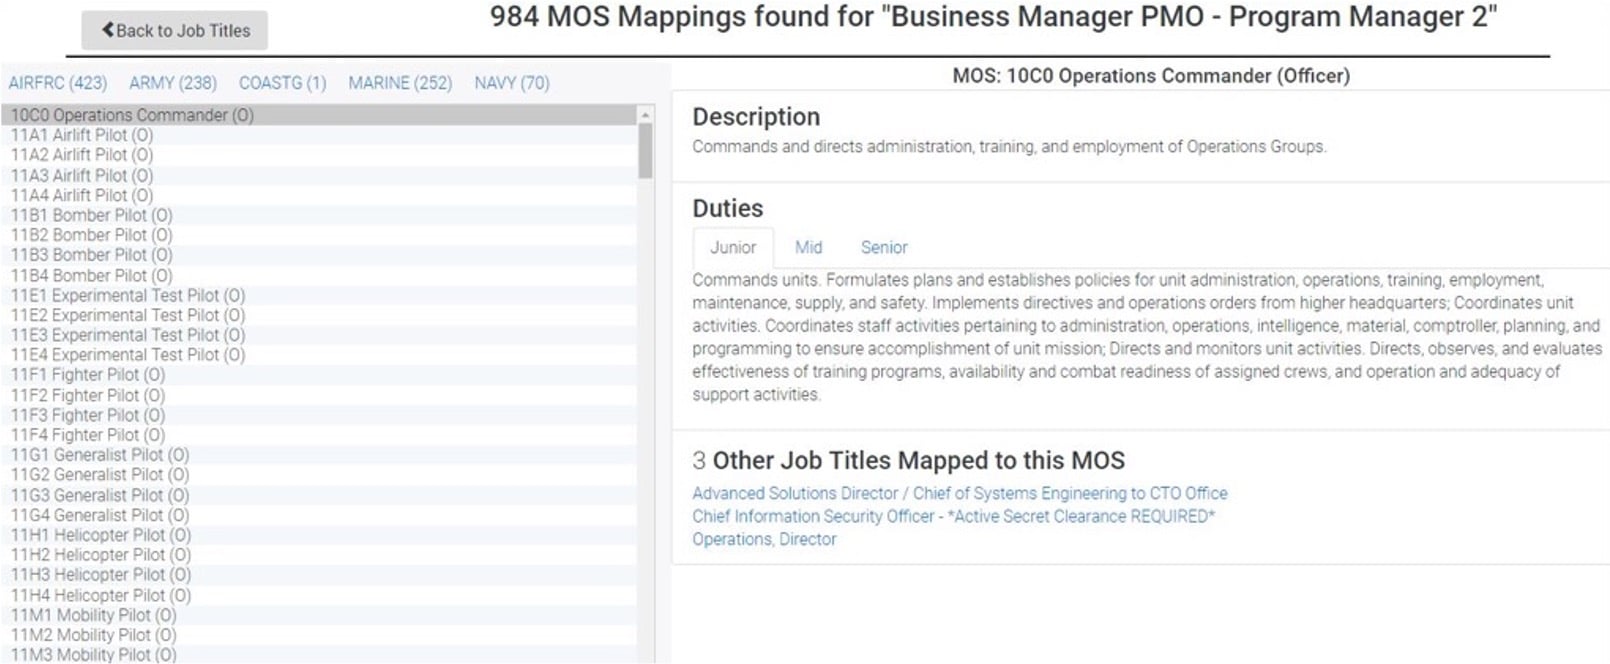1610x664 pixels.
Task: Select 11F1 Fighter Pilot in list
Action: 88,375
